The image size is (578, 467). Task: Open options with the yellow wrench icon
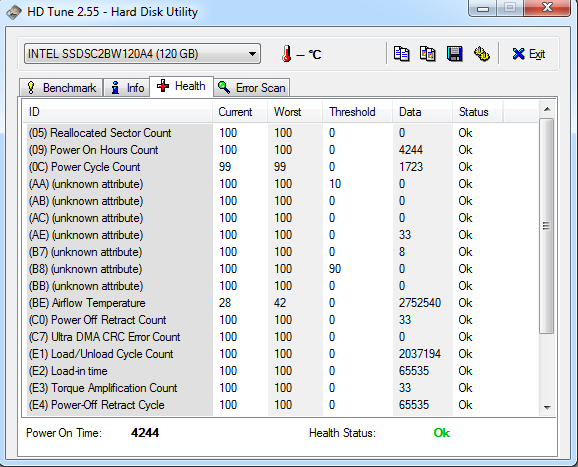pyautogui.click(x=481, y=54)
